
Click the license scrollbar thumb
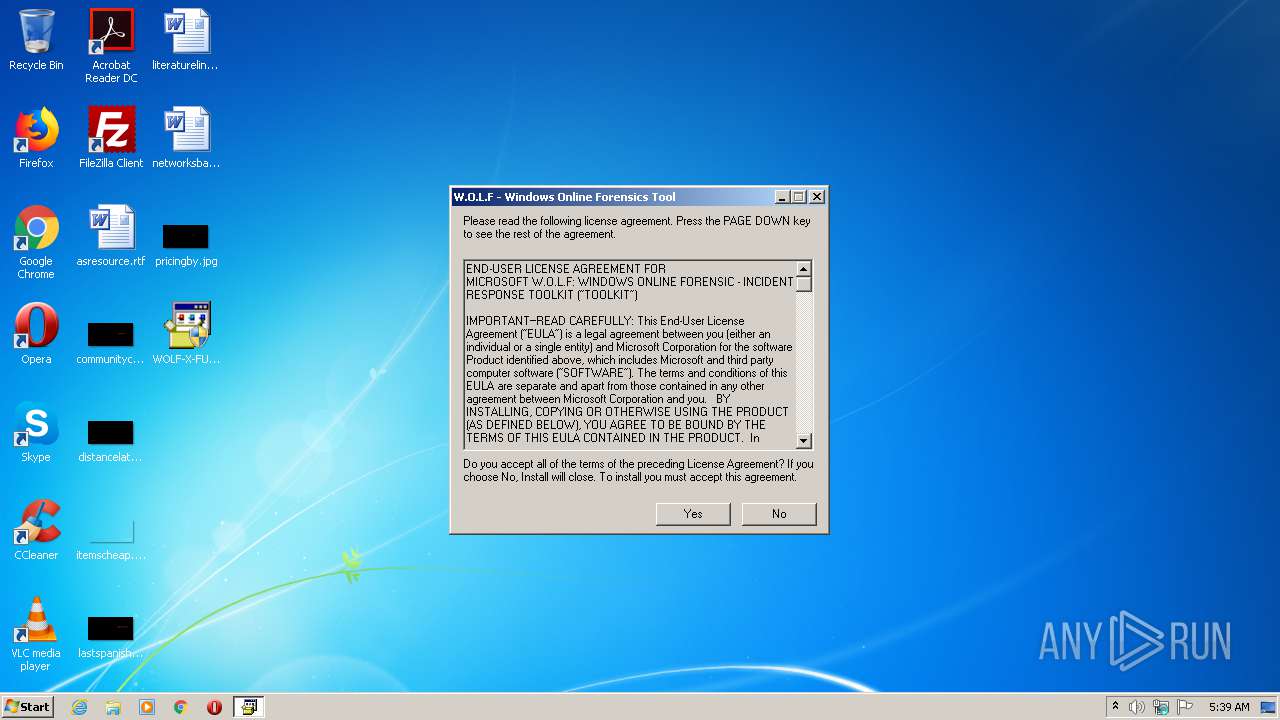point(803,284)
